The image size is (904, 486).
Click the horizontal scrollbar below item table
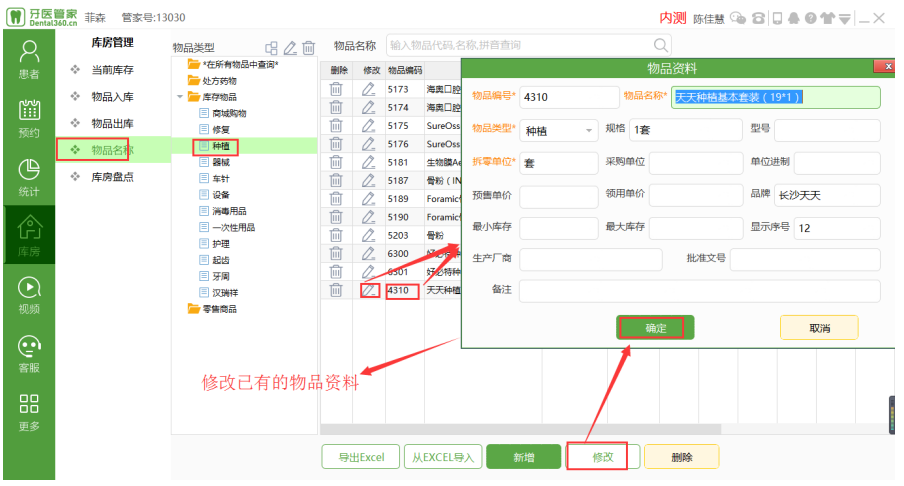click(521, 429)
